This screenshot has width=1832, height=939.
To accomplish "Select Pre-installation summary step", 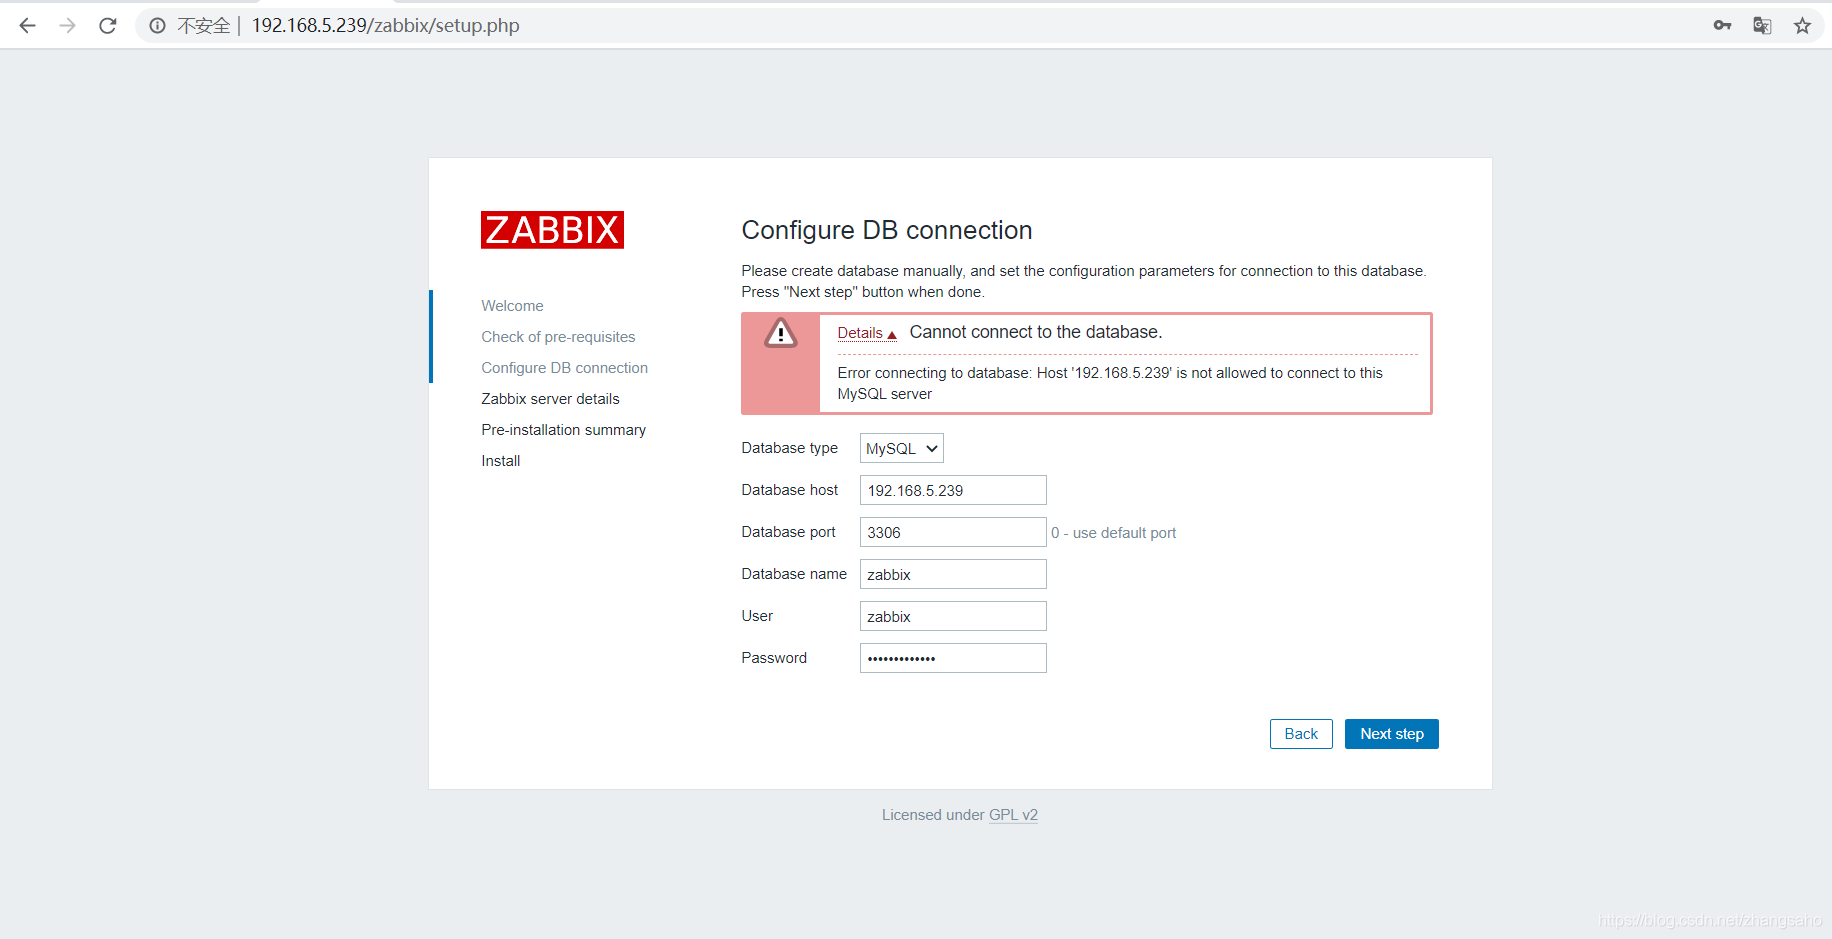I will 563,430.
